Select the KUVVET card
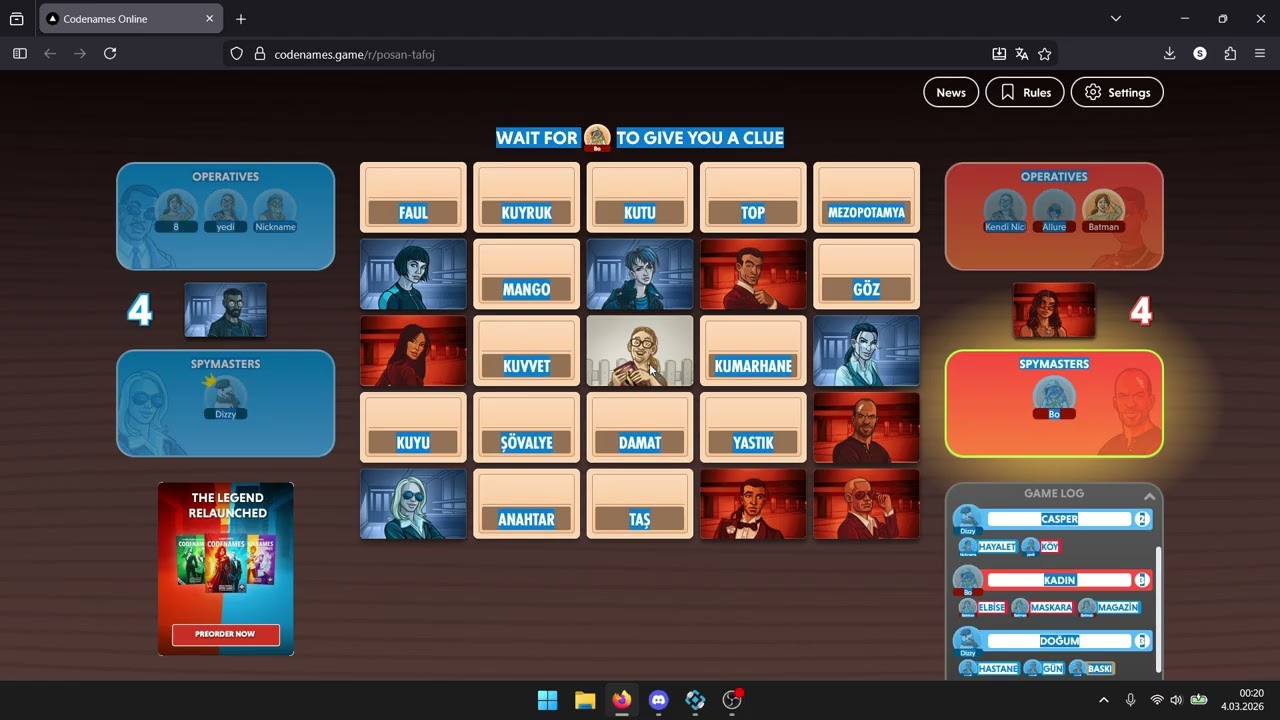 [x=526, y=351]
